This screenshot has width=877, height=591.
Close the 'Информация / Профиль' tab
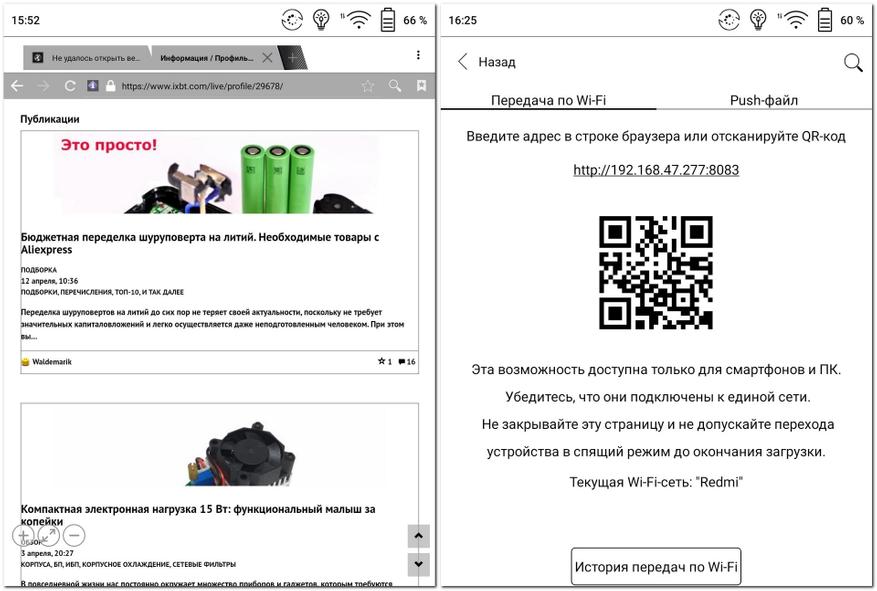point(267,58)
